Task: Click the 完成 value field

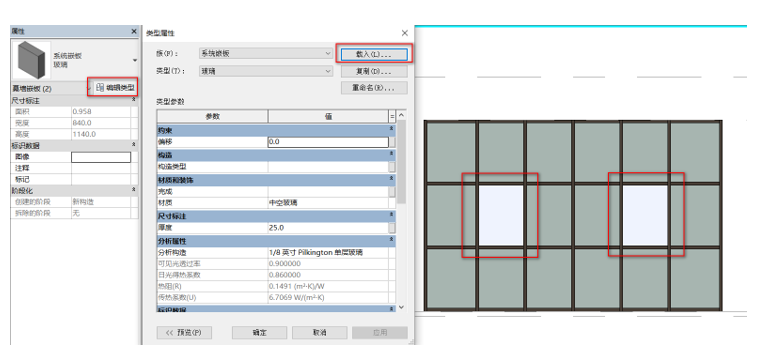Action: click(x=328, y=192)
